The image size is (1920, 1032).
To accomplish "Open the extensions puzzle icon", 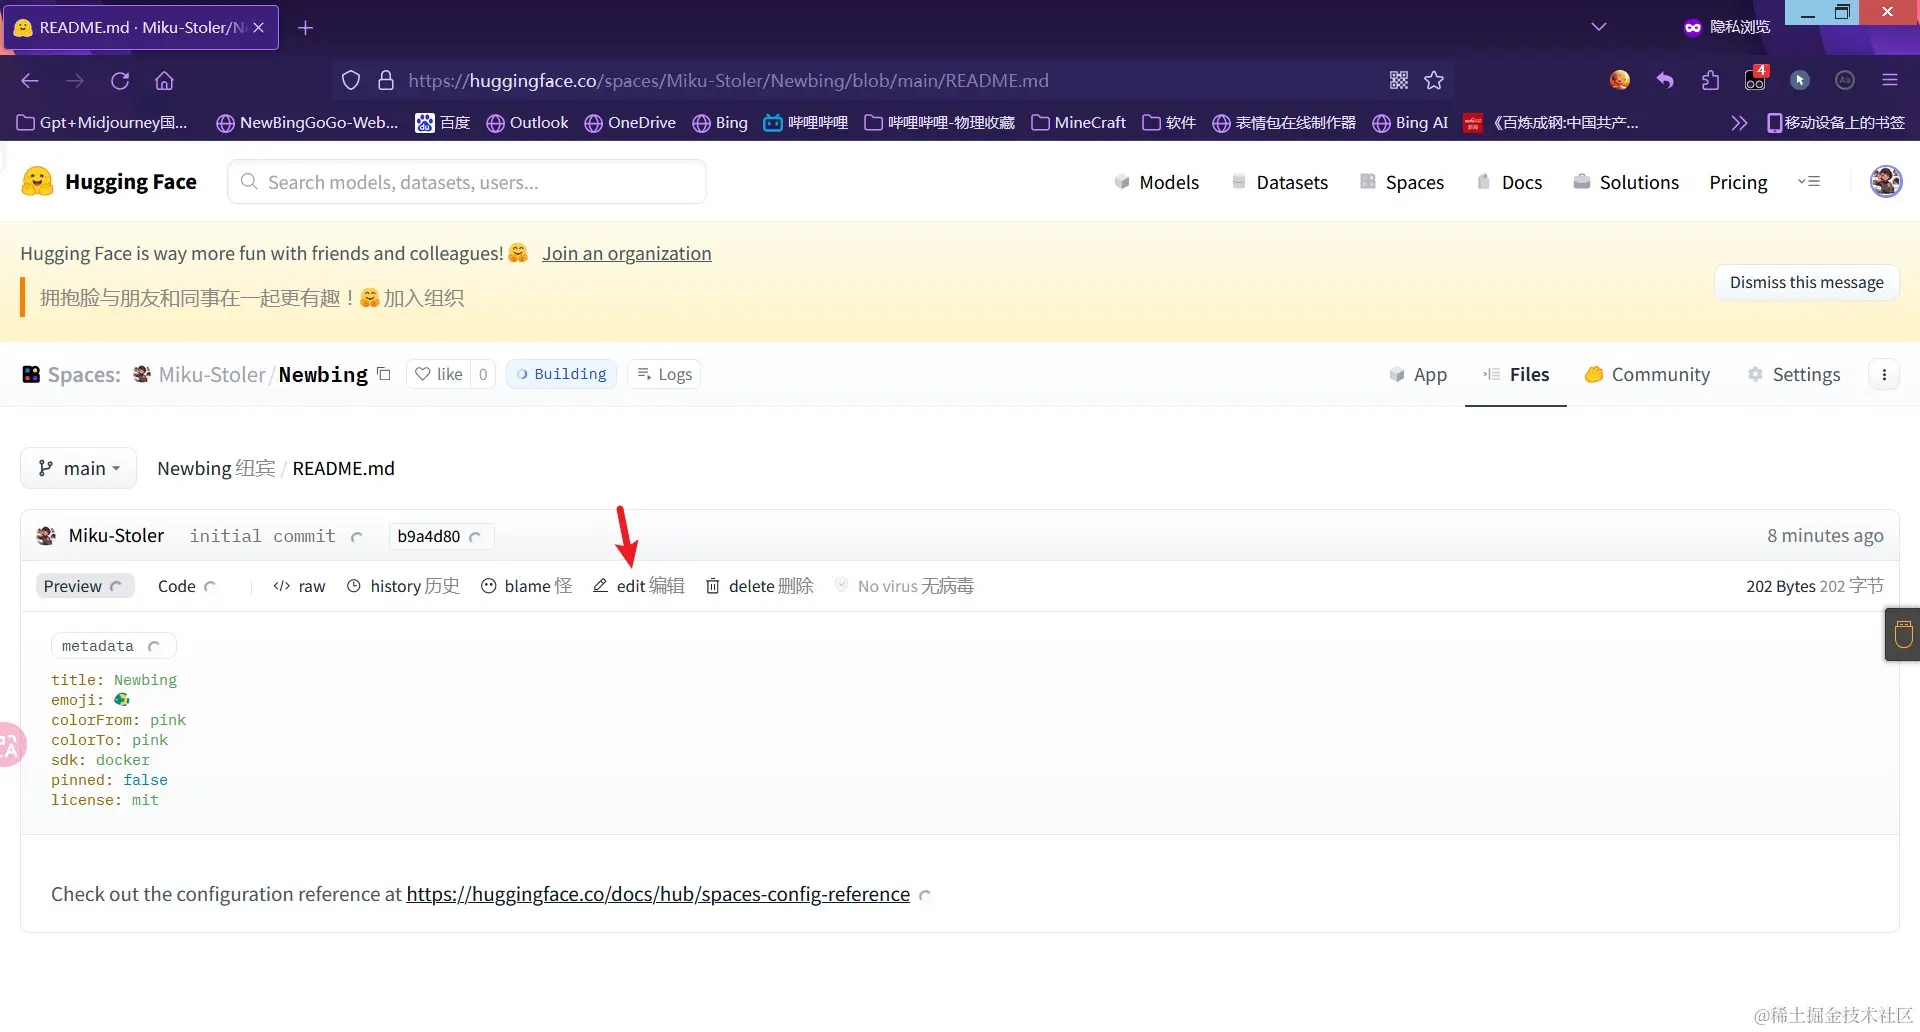I will click(x=1710, y=81).
